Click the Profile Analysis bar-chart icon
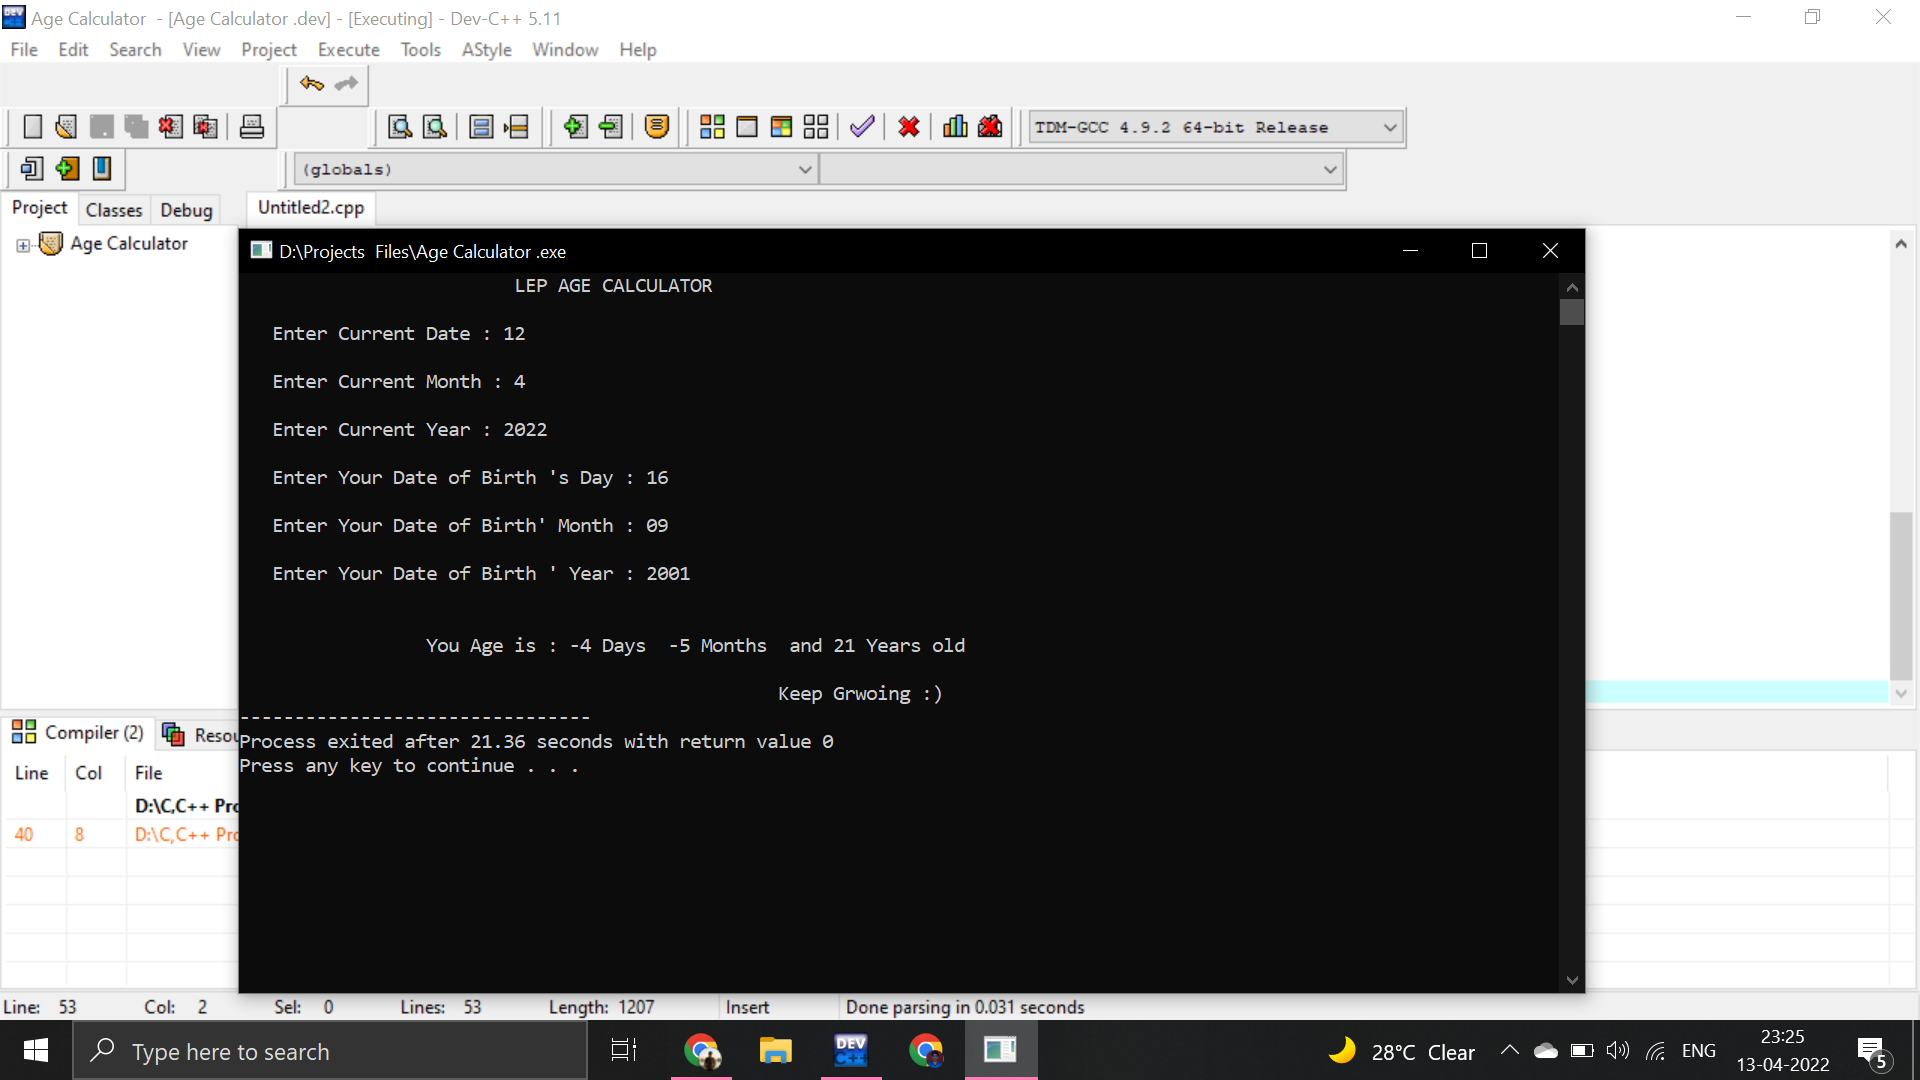The image size is (1920, 1080). (954, 127)
